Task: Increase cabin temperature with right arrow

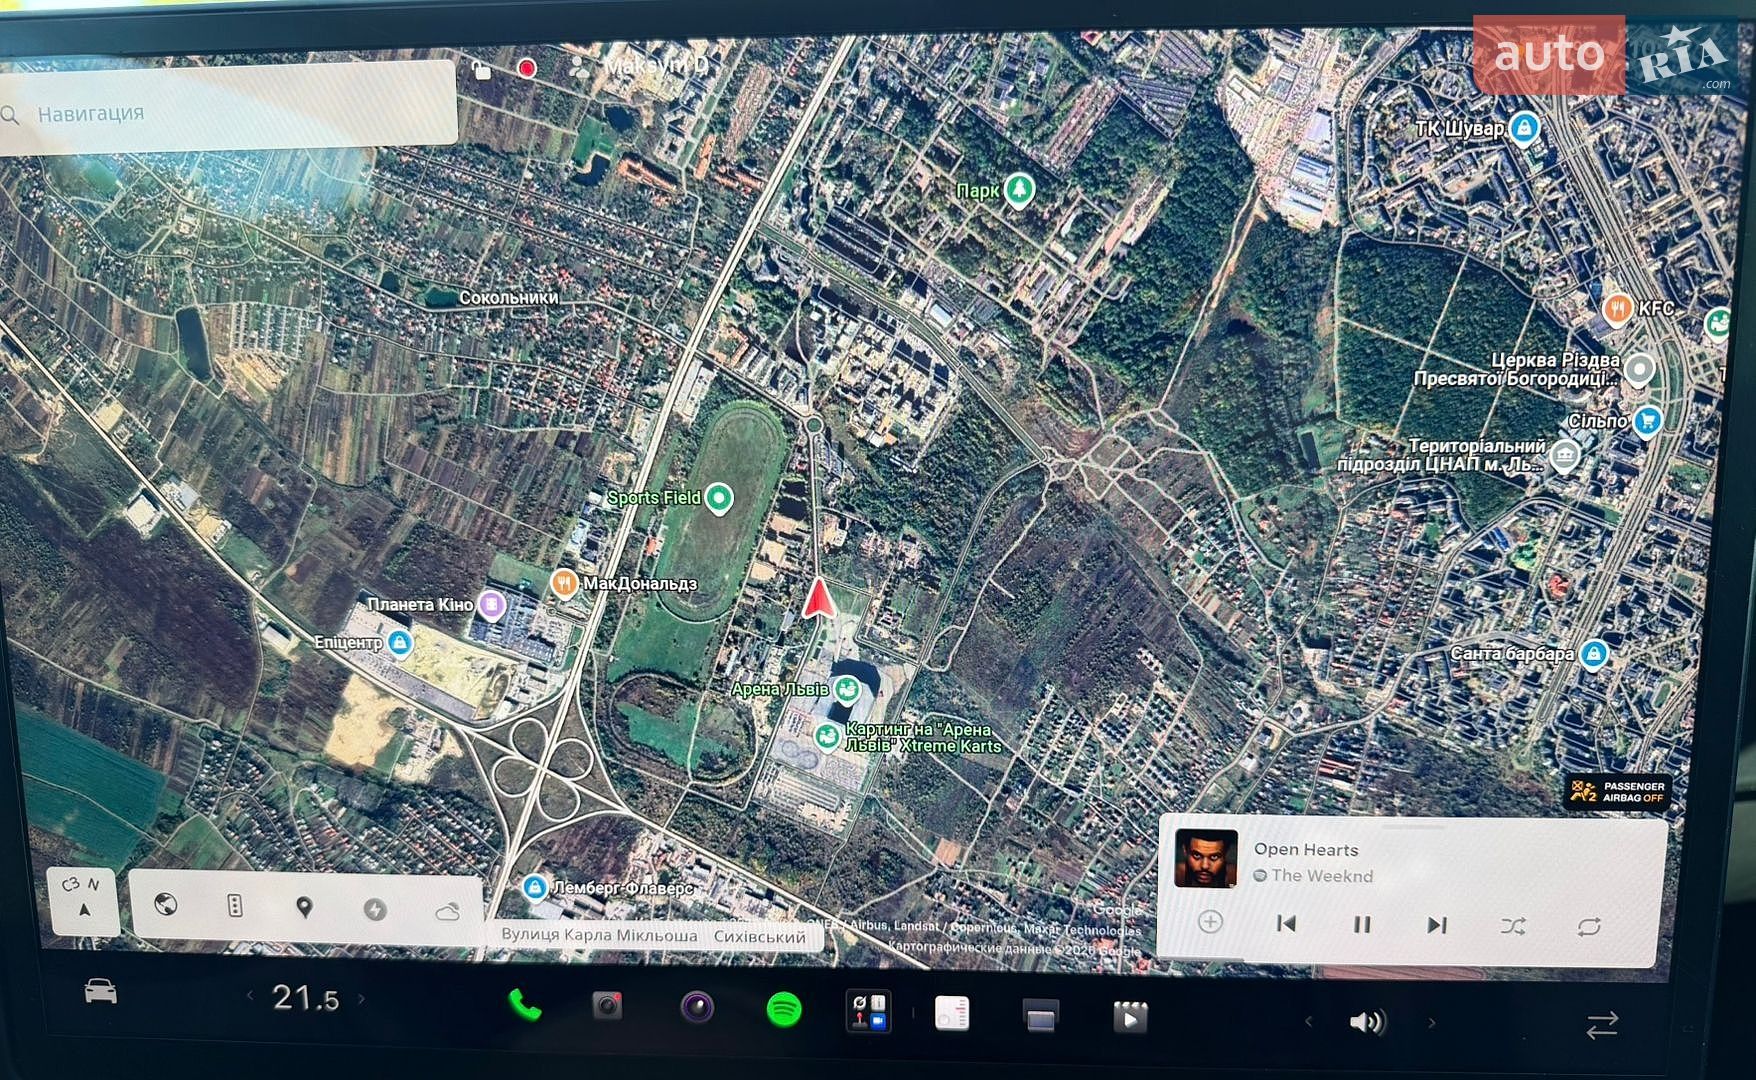Action: point(361,998)
